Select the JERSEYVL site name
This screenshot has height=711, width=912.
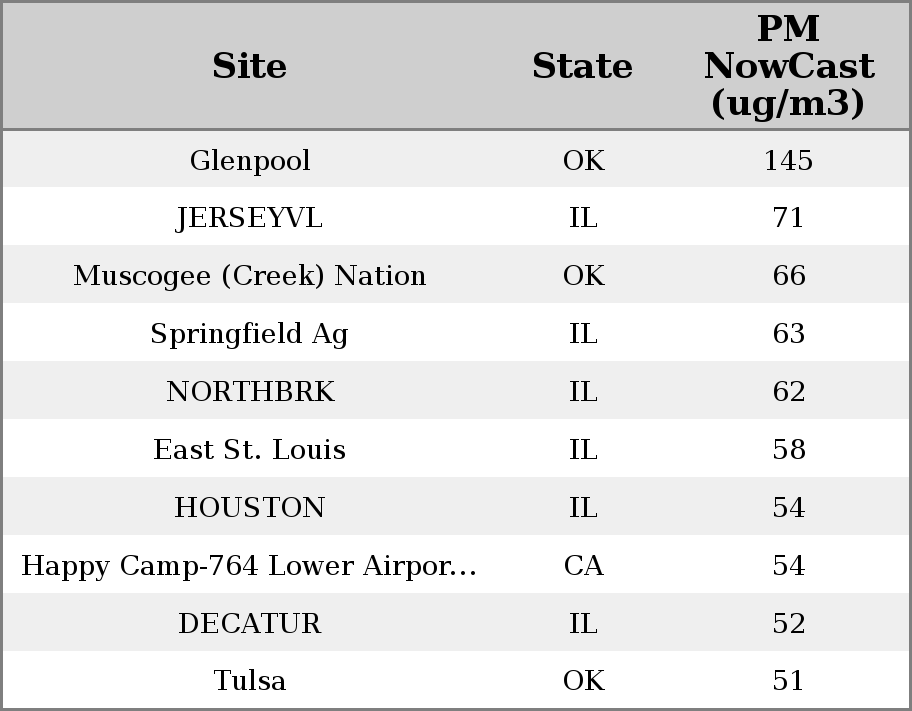(x=249, y=218)
